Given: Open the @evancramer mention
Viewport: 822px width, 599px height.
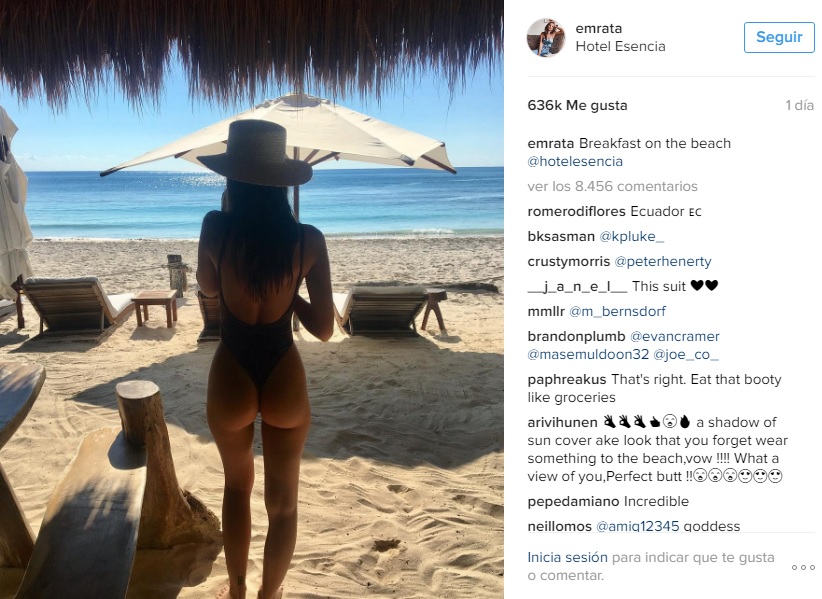Looking at the screenshot, I should coord(674,336).
